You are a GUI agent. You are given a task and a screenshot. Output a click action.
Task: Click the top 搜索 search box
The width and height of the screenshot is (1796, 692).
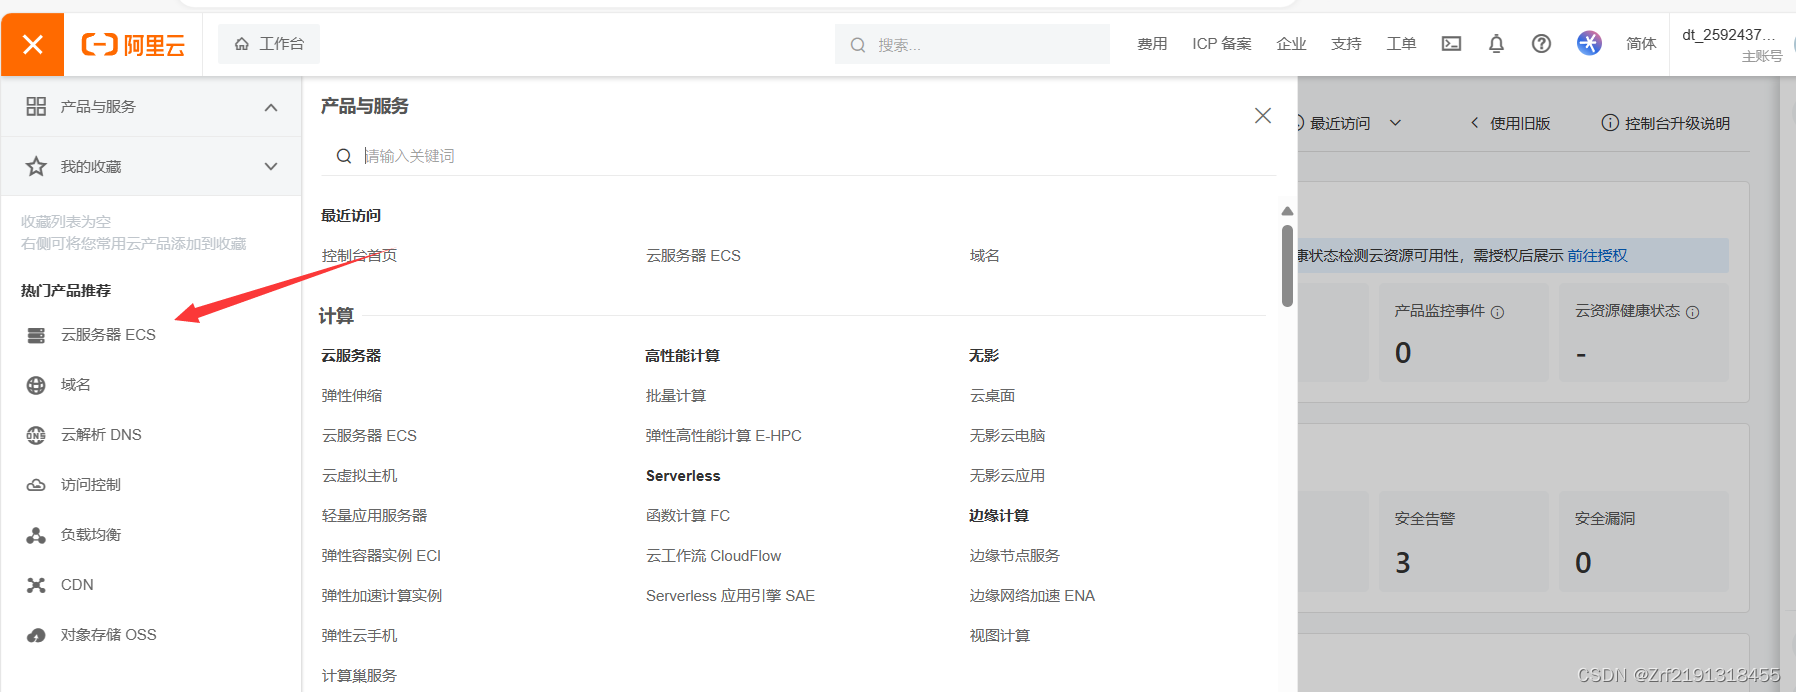point(972,44)
